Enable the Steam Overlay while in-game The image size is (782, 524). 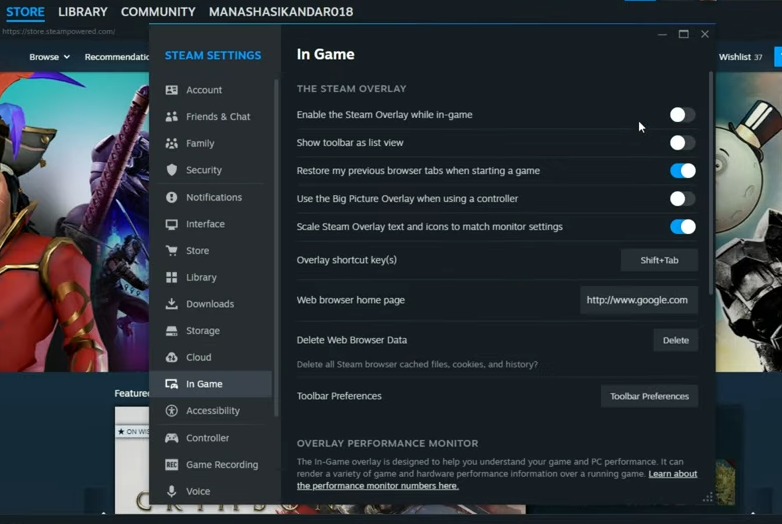click(682, 115)
